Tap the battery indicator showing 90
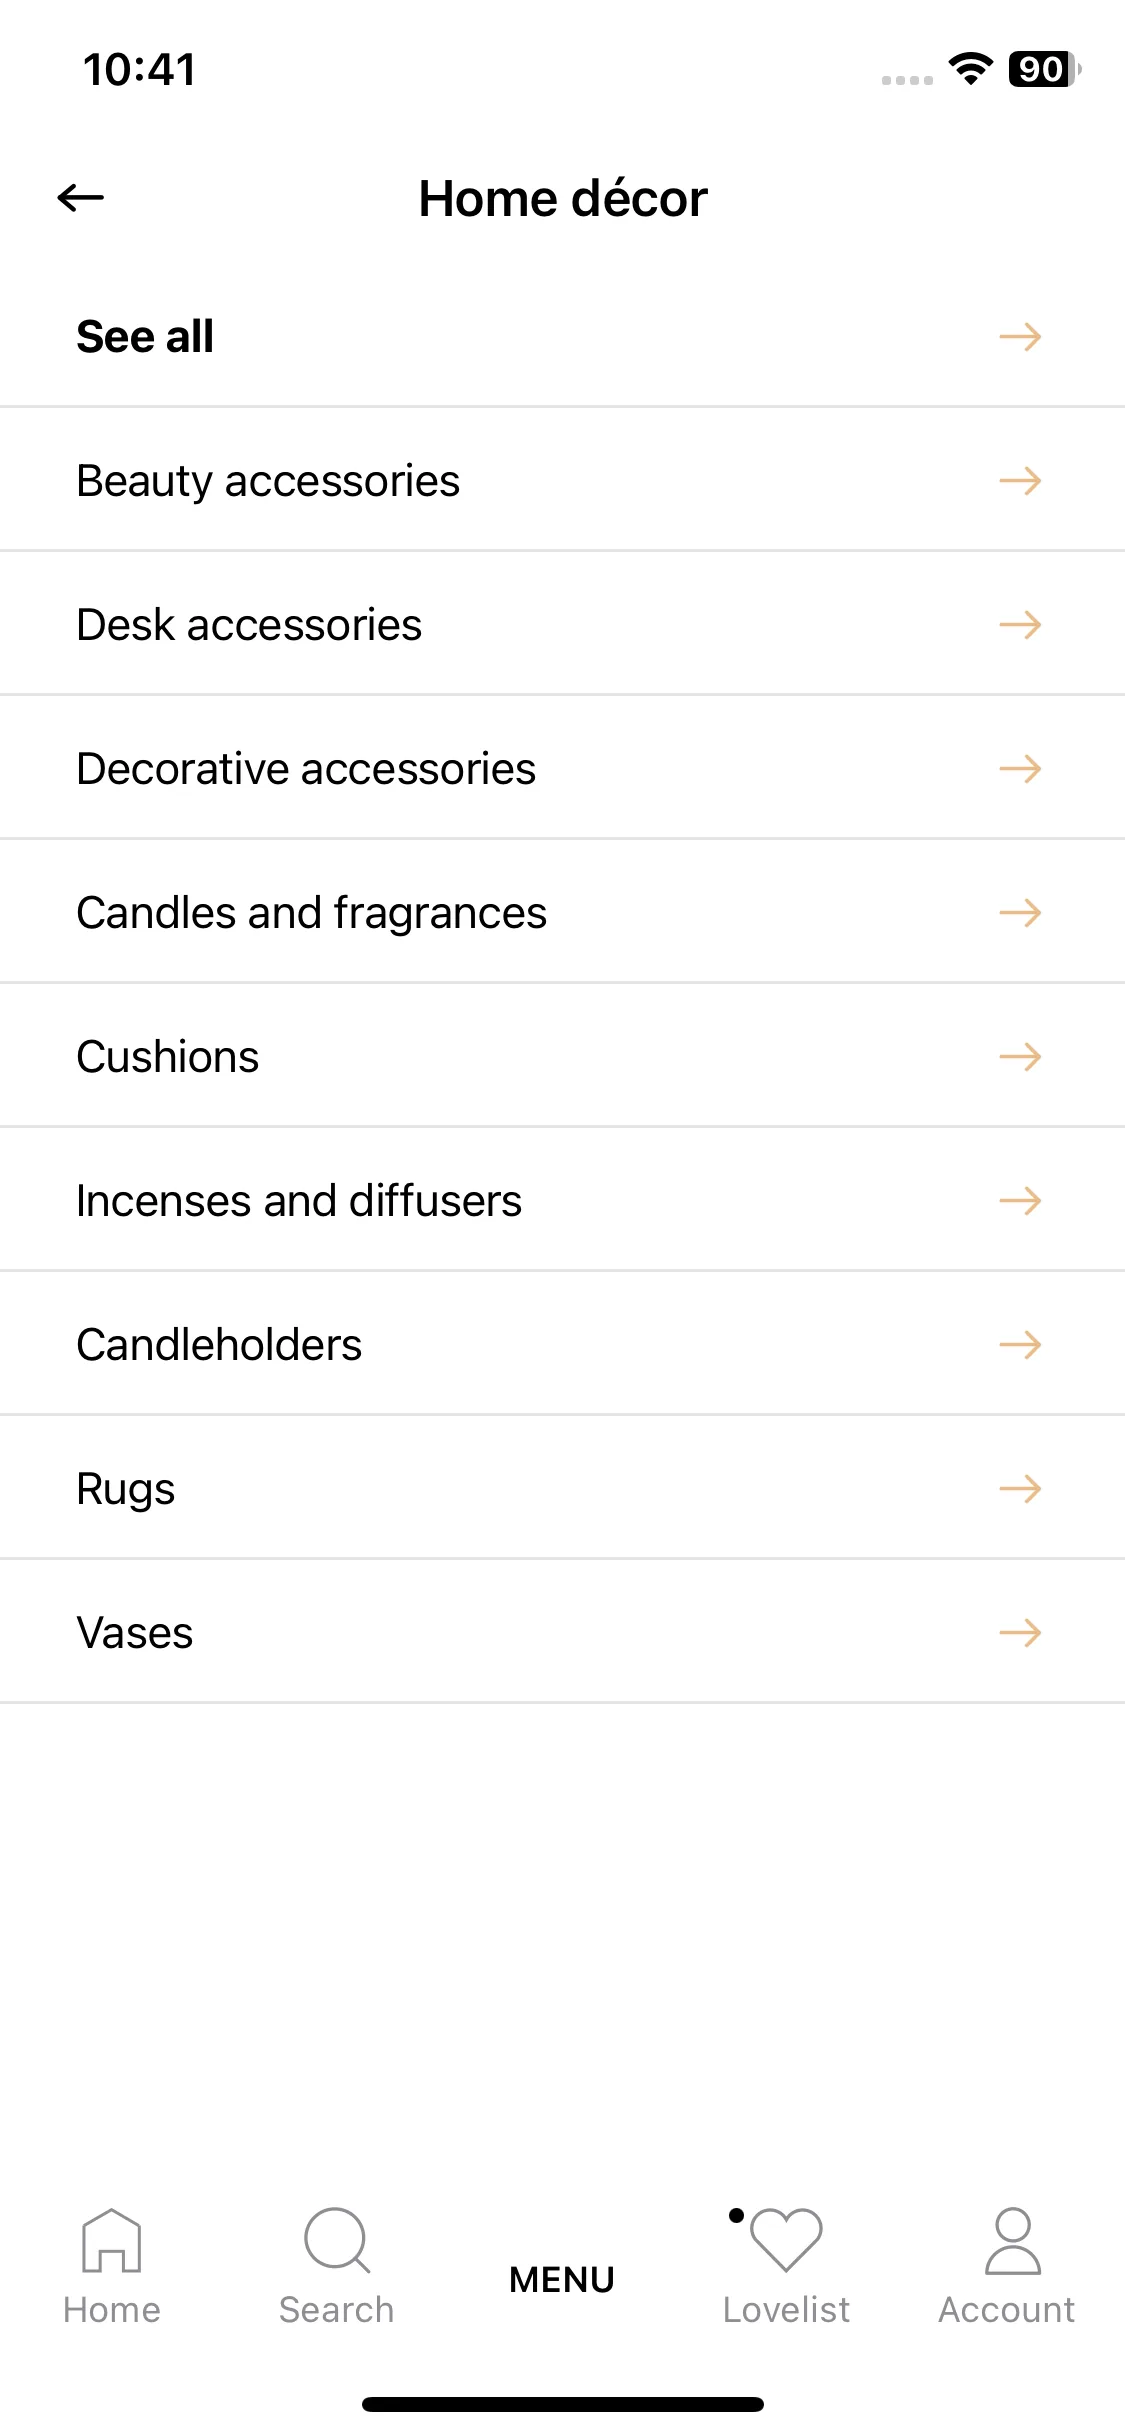The width and height of the screenshot is (1125, 2436). [x=1044, y=69]
